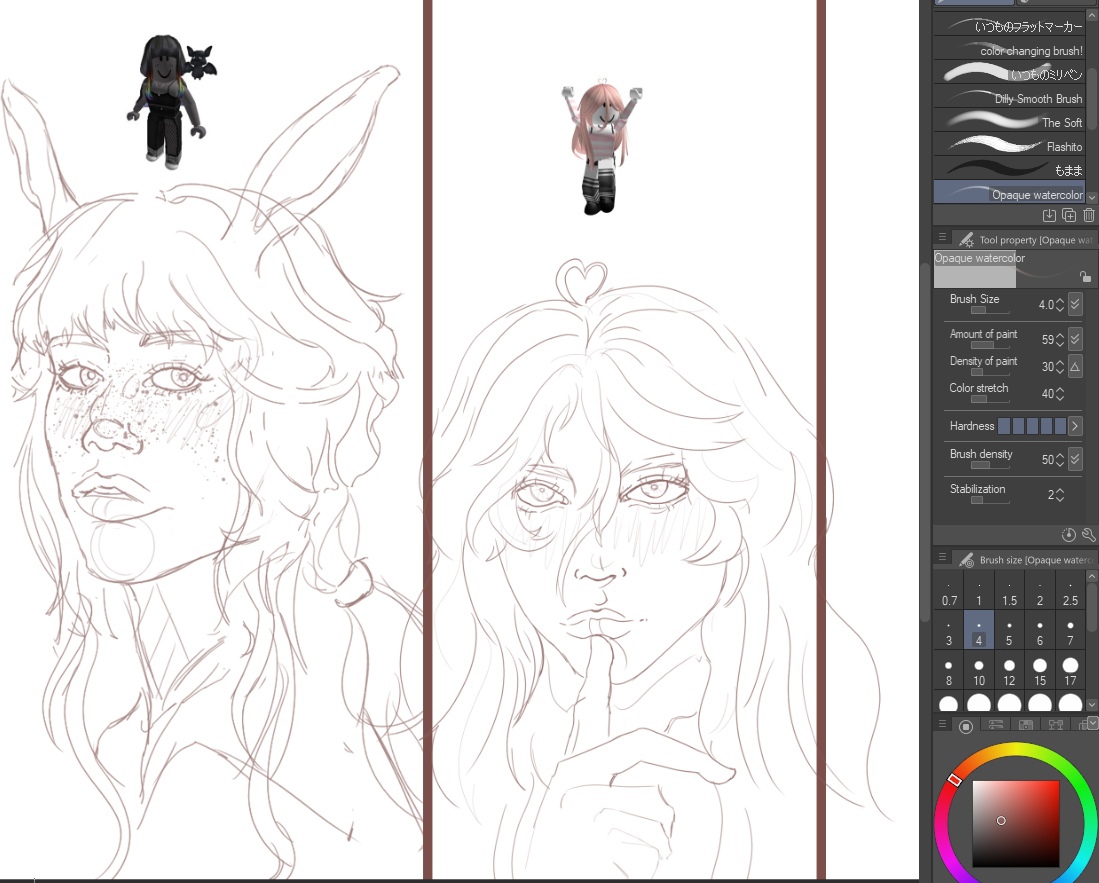Image resolution: width=1099 pixels, height=883 pixels.
Task: Open Brush density dynamics settings button
Action: pos(1074,459)
